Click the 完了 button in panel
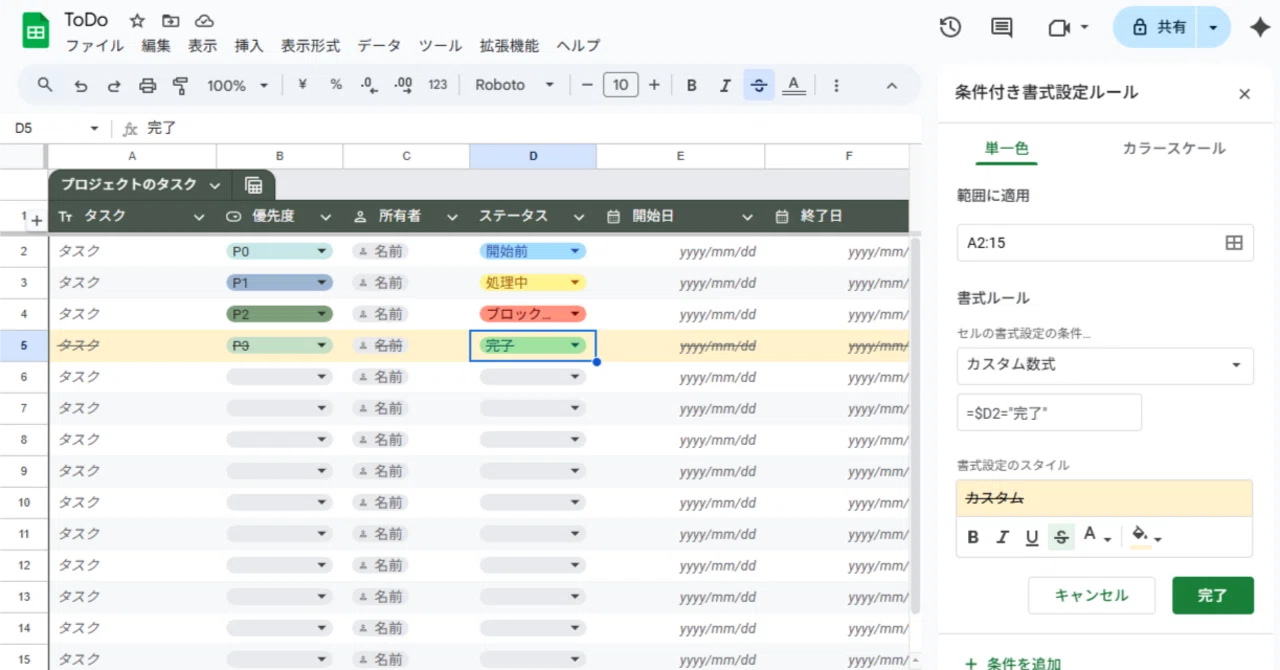1280x670 pixels. click(1212, 595)
